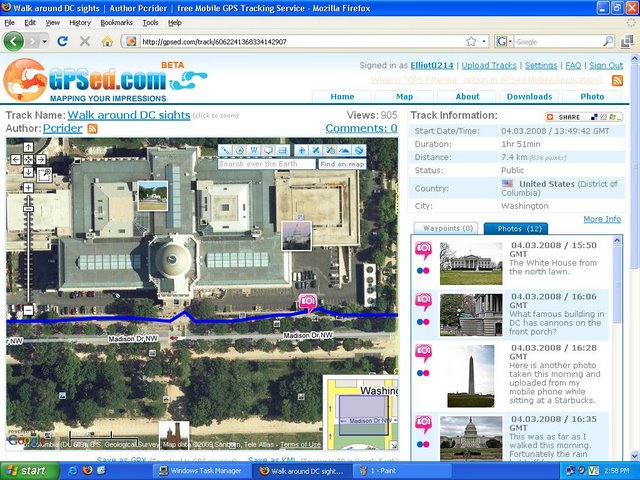
Task: Go to the Downloads site tab
Action: coord(529,97)
